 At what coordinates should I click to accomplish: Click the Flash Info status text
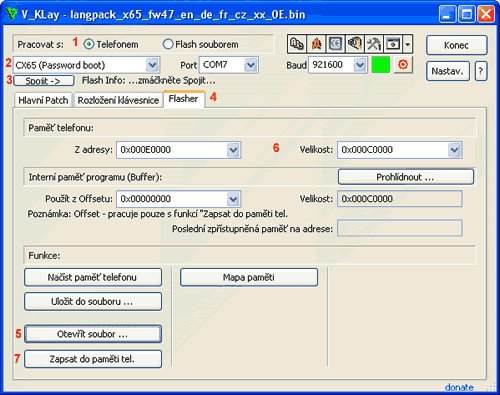[149, 81]
